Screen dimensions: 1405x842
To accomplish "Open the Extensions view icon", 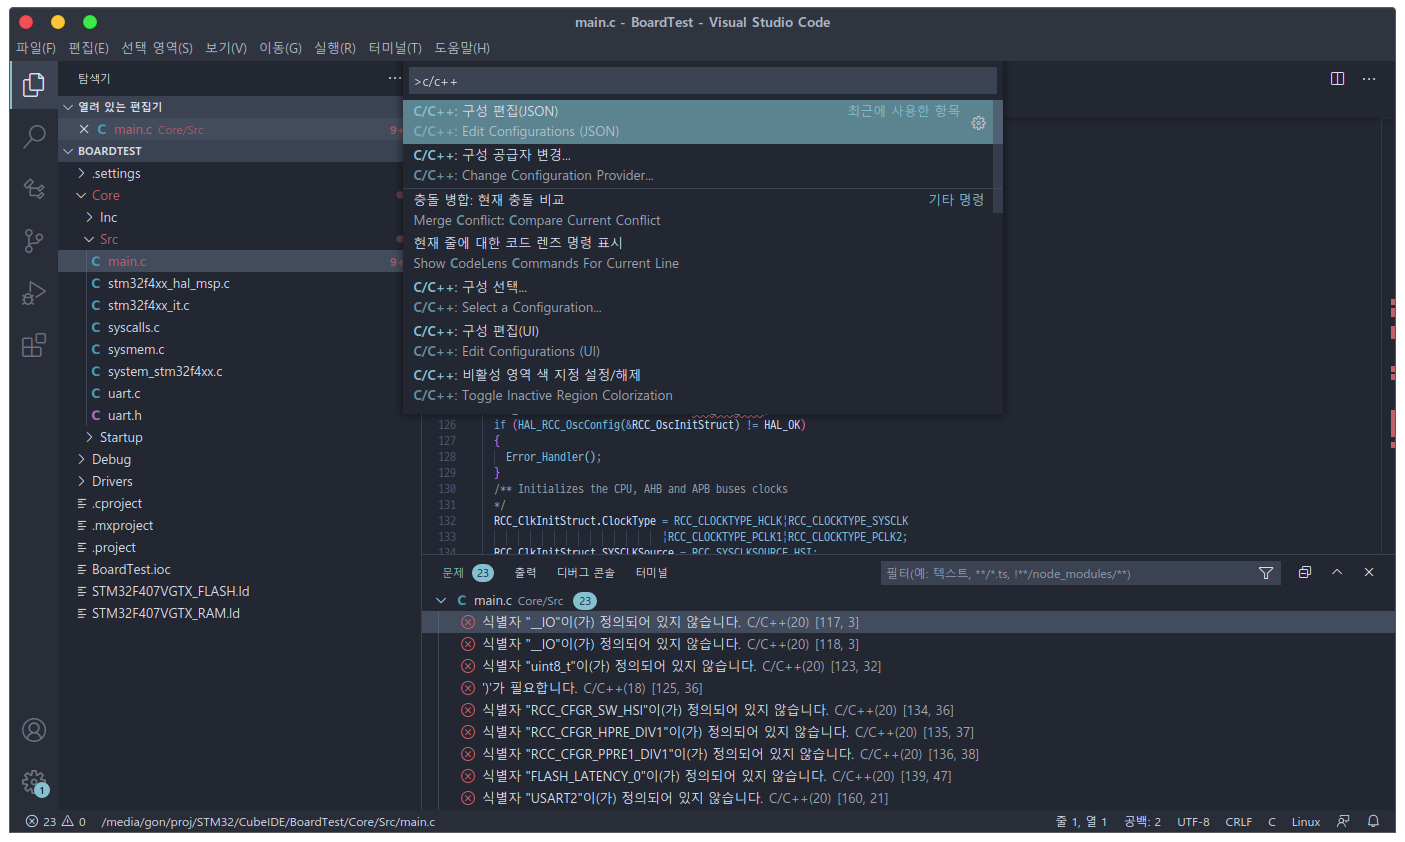I will tap(34, 345).
